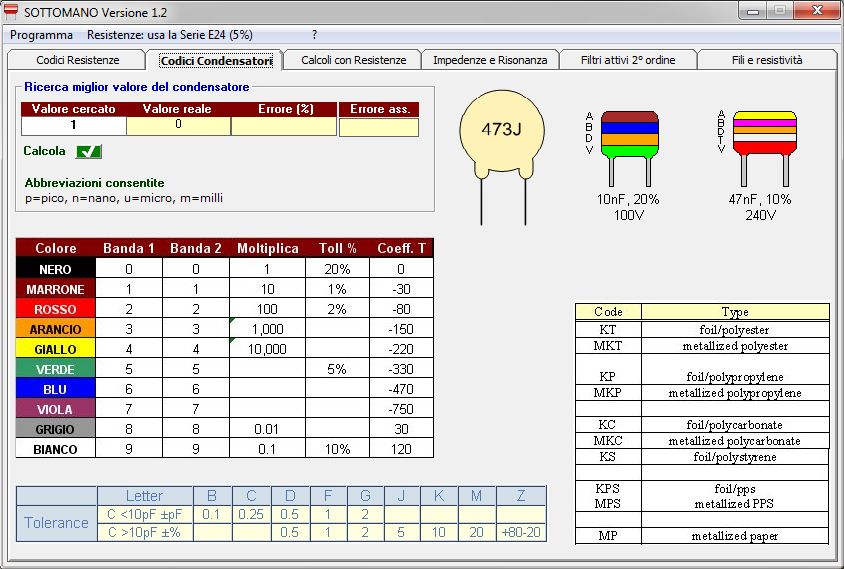Screen dimensions: 844x569
Task: Switch to the Calcoli con Resistenze tab
Action: [x=353, y=60]
